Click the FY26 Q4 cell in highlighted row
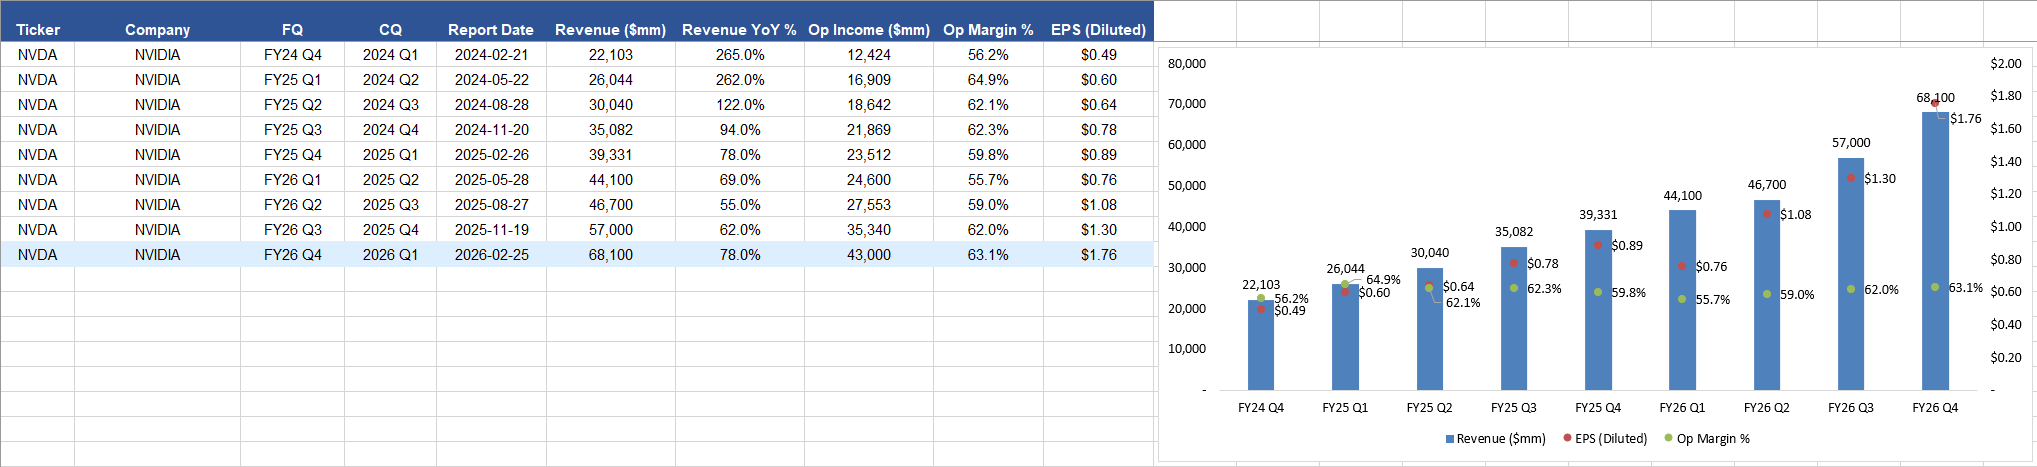This screenshot has width=2037, height=467. (293, 255)
